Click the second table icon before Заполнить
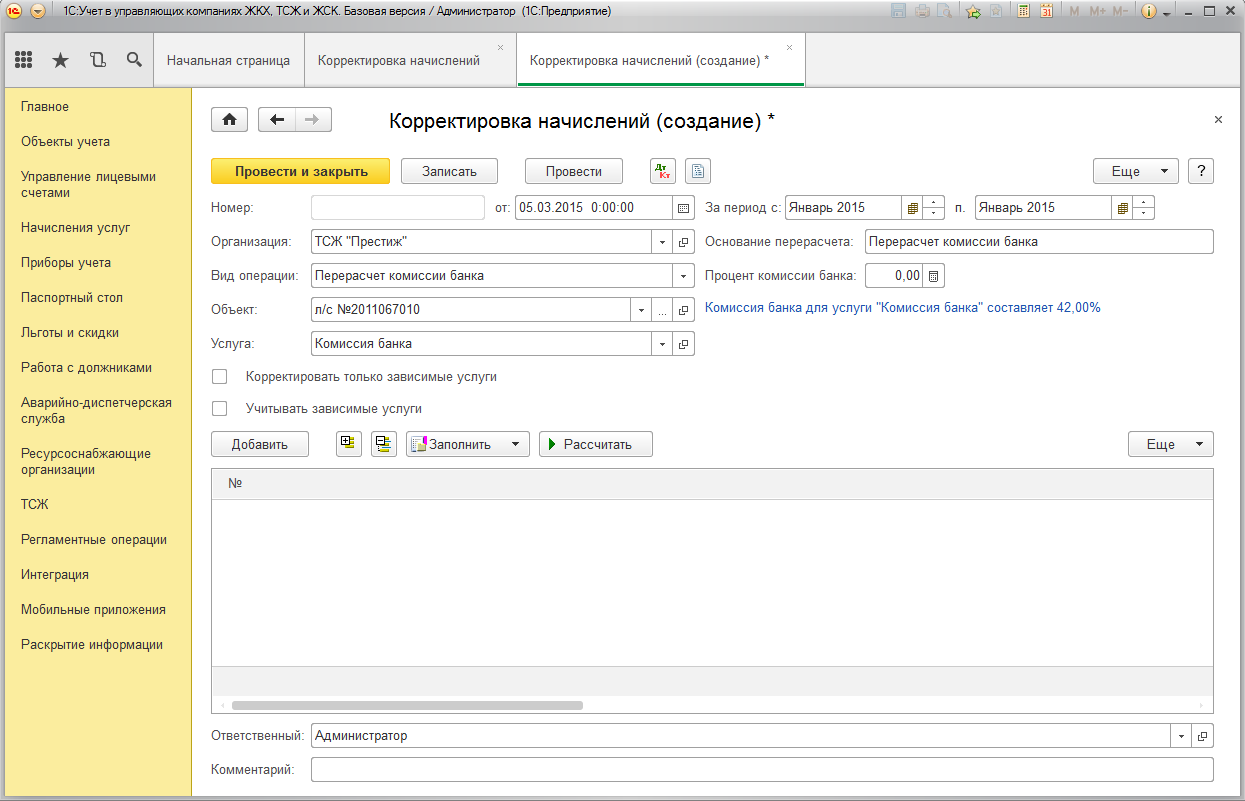1245x801 pixels. pos(384,444)
